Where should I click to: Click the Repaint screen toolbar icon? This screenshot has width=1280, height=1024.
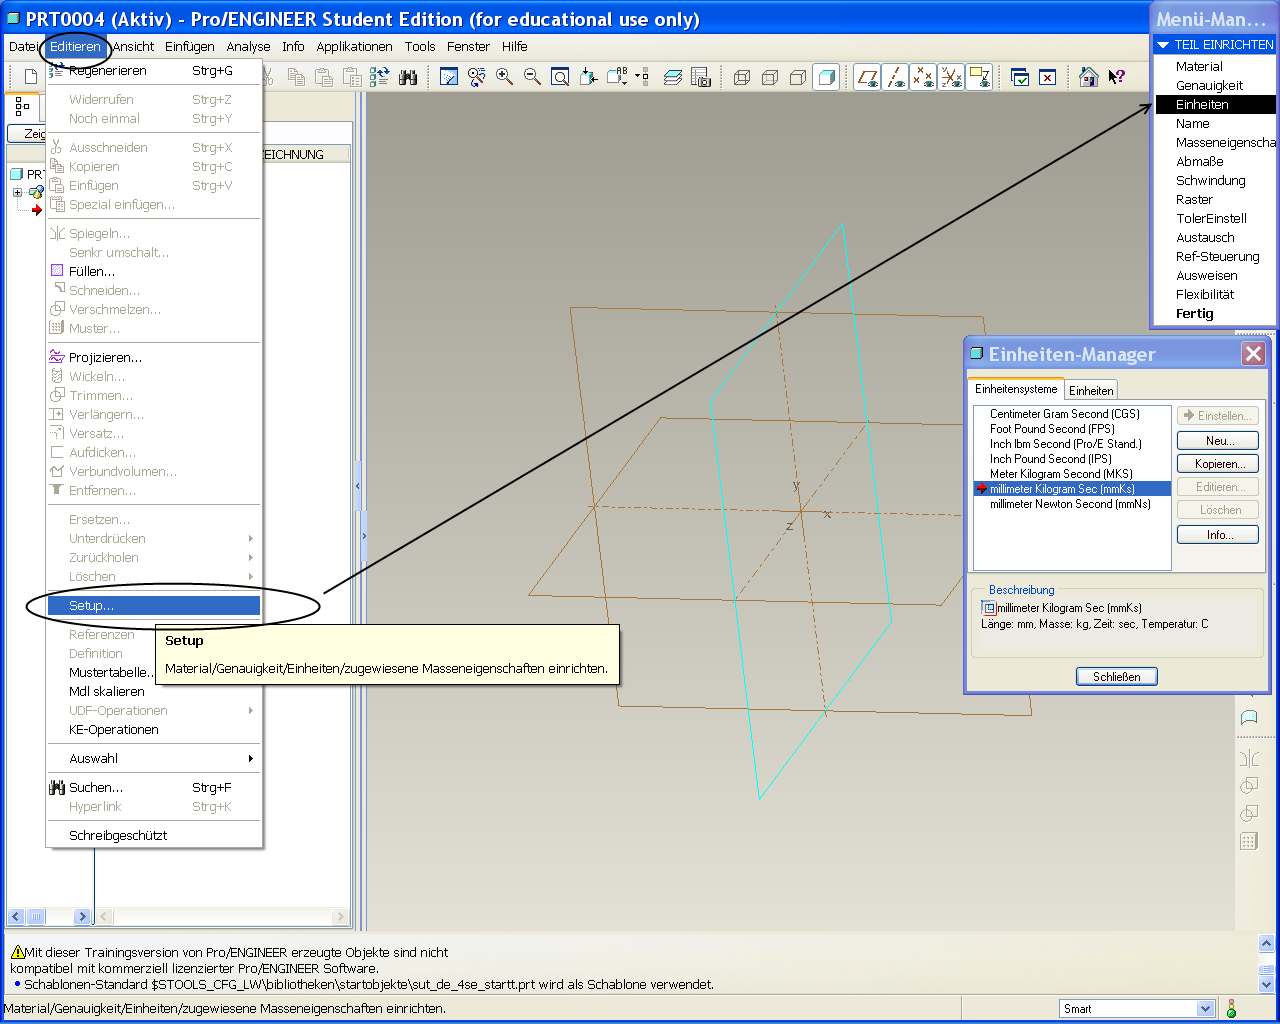click(449, 77)
